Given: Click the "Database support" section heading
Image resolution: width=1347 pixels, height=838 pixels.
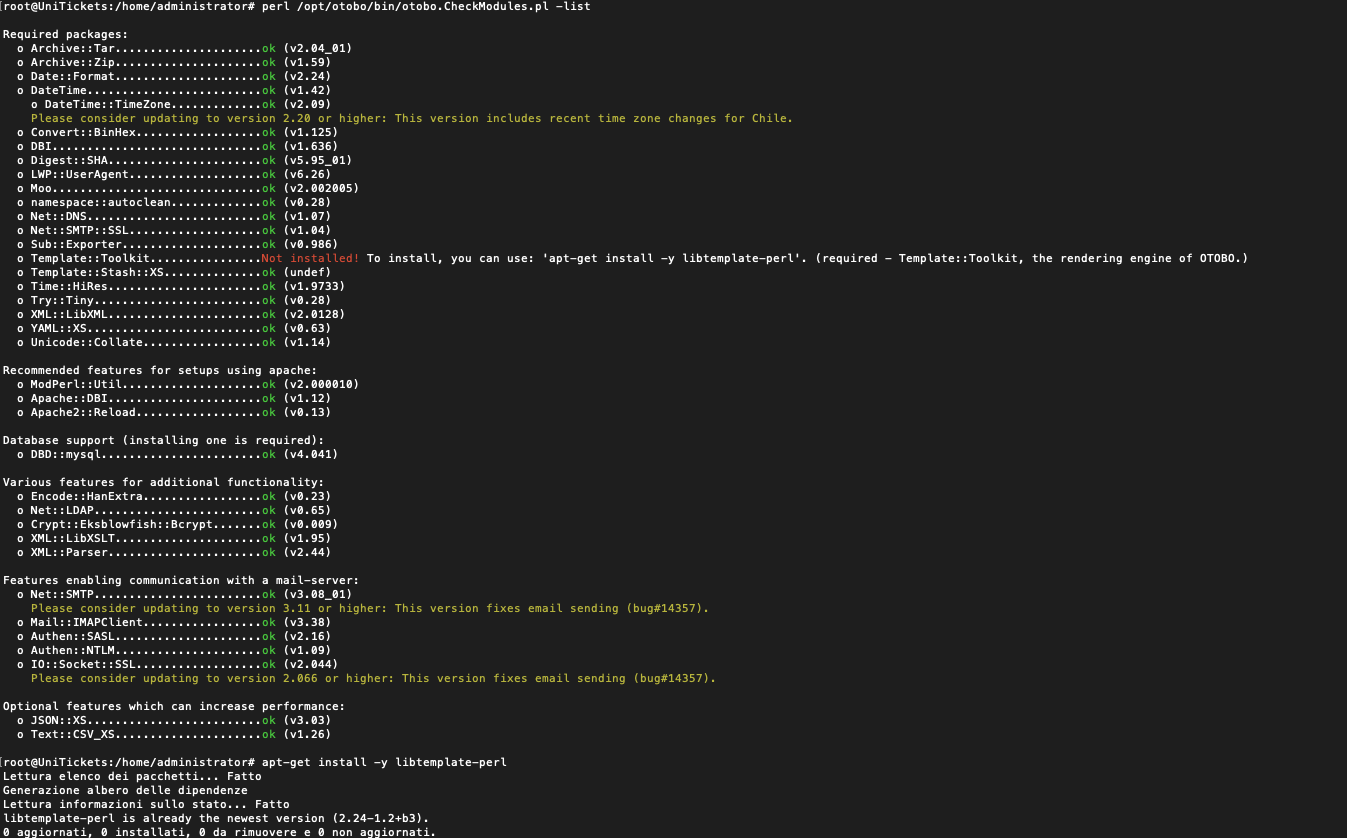Looking at the screenshot, I should point(163,440).
